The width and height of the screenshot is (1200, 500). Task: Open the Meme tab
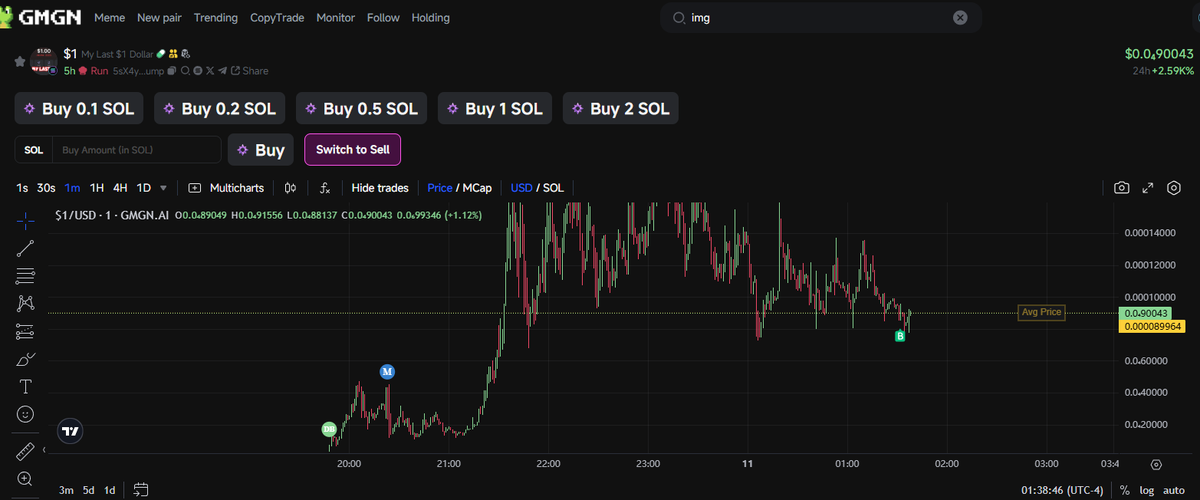110,18
